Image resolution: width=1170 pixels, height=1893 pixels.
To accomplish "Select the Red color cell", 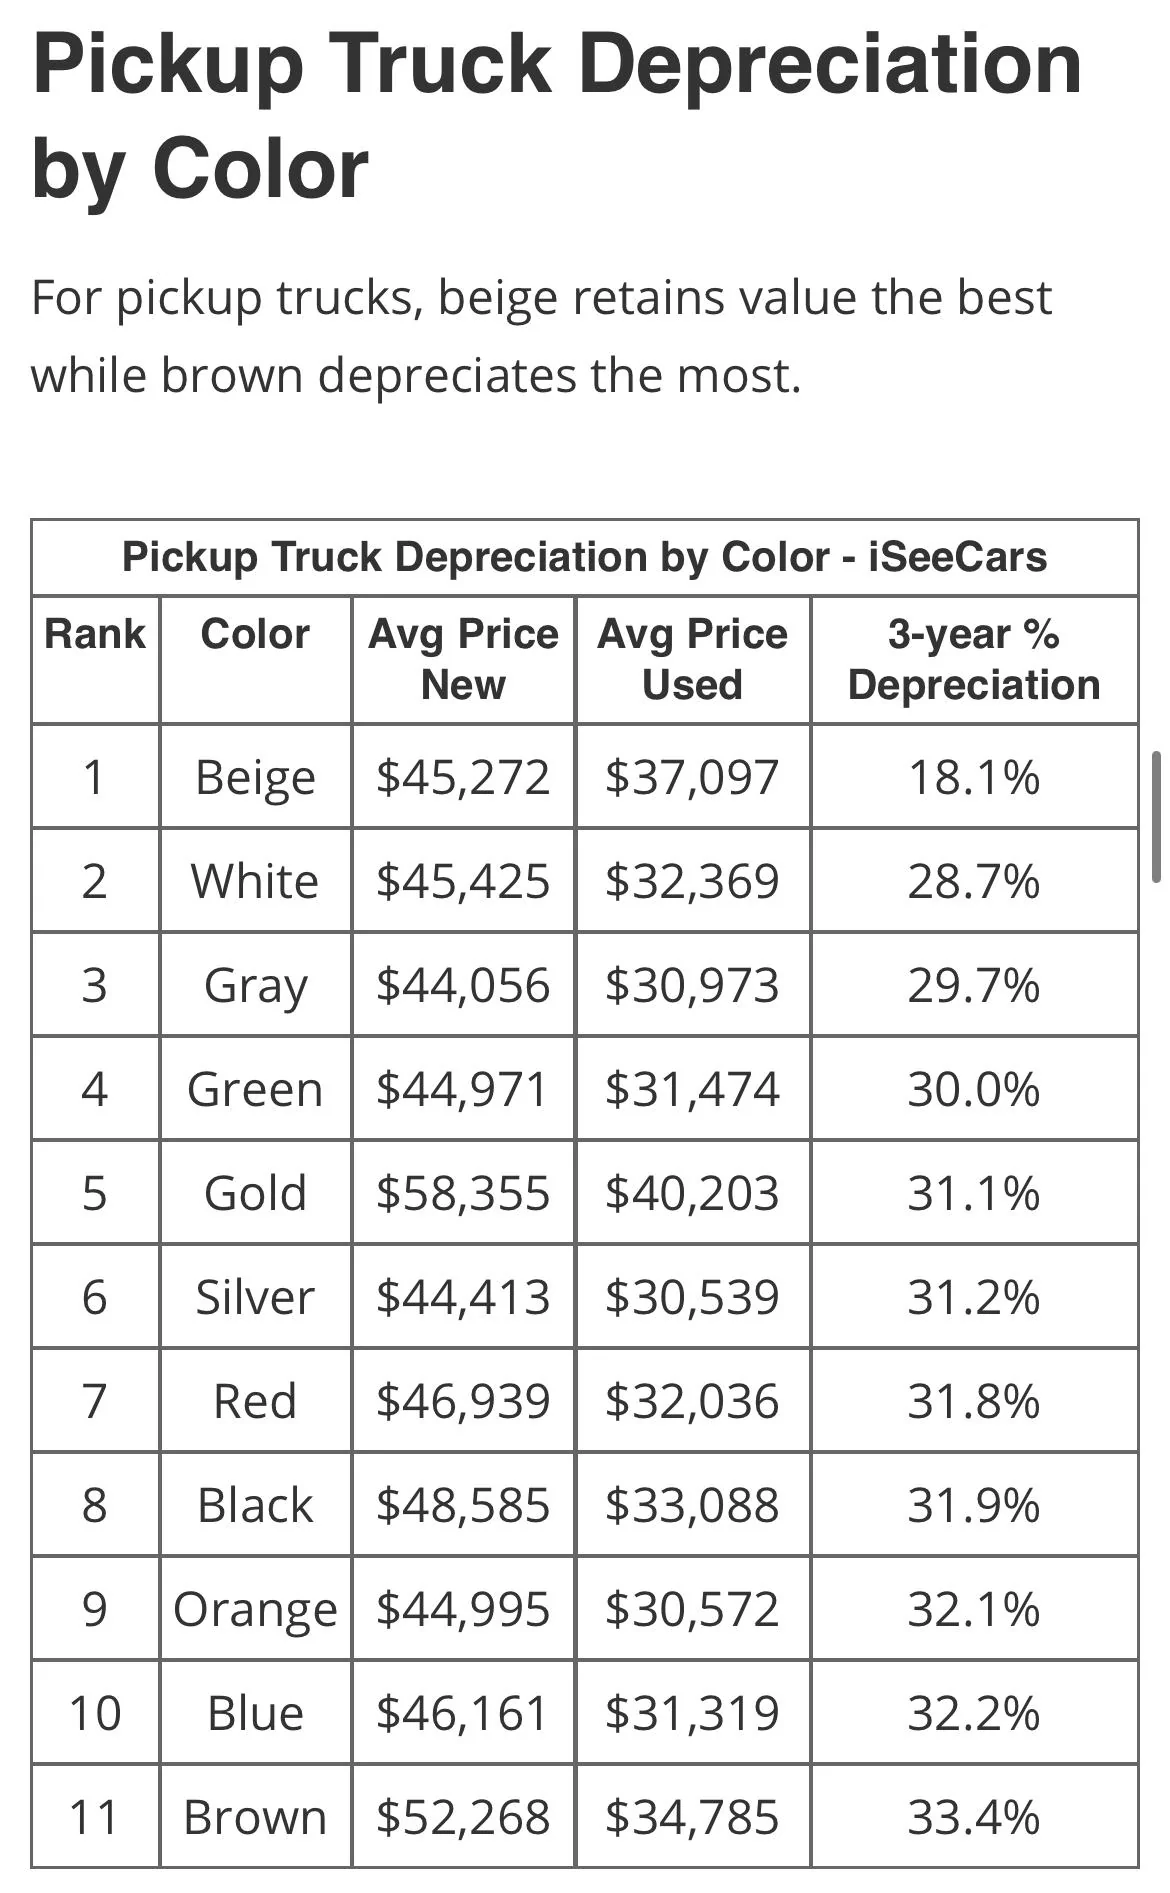I will point(255,1401).
